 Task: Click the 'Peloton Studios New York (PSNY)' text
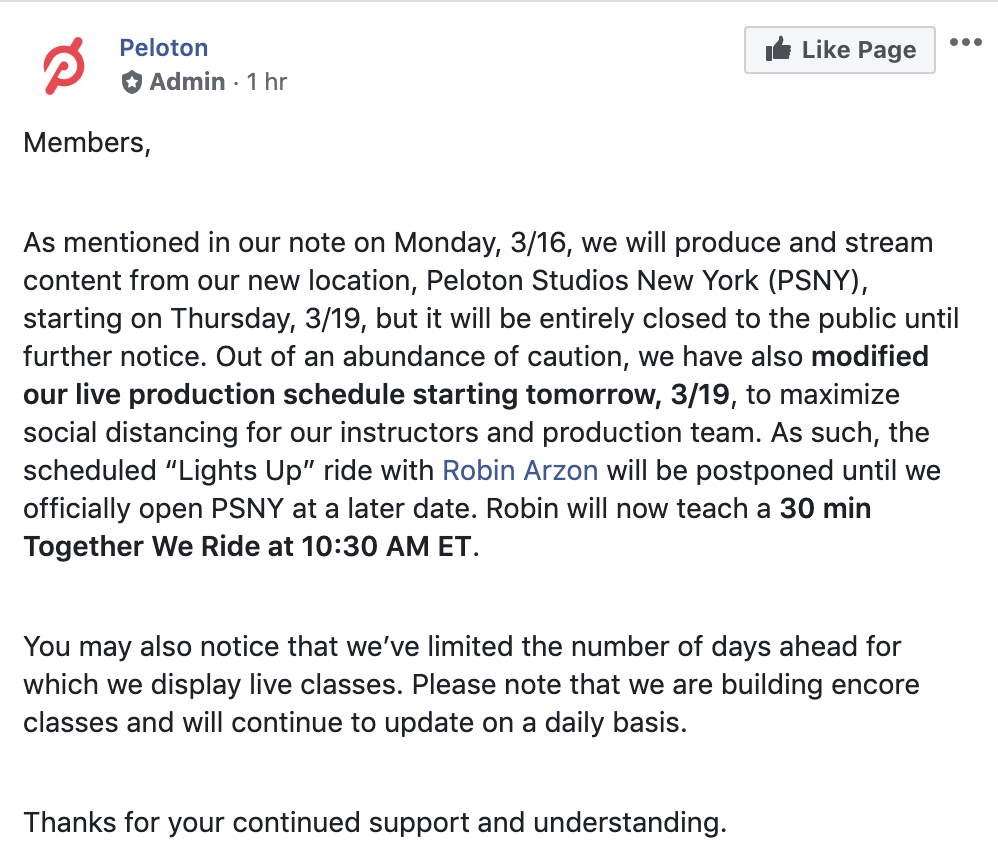[646, 281]
